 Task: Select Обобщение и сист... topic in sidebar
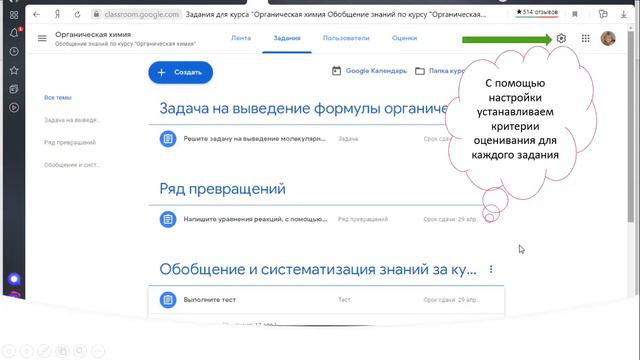pos(72,165)
